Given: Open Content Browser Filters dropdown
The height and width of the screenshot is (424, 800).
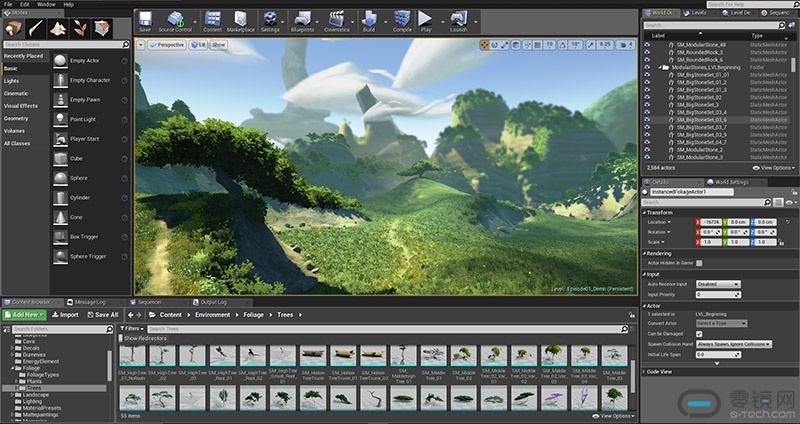Looking at the screenshot, I should click(133, 329).
